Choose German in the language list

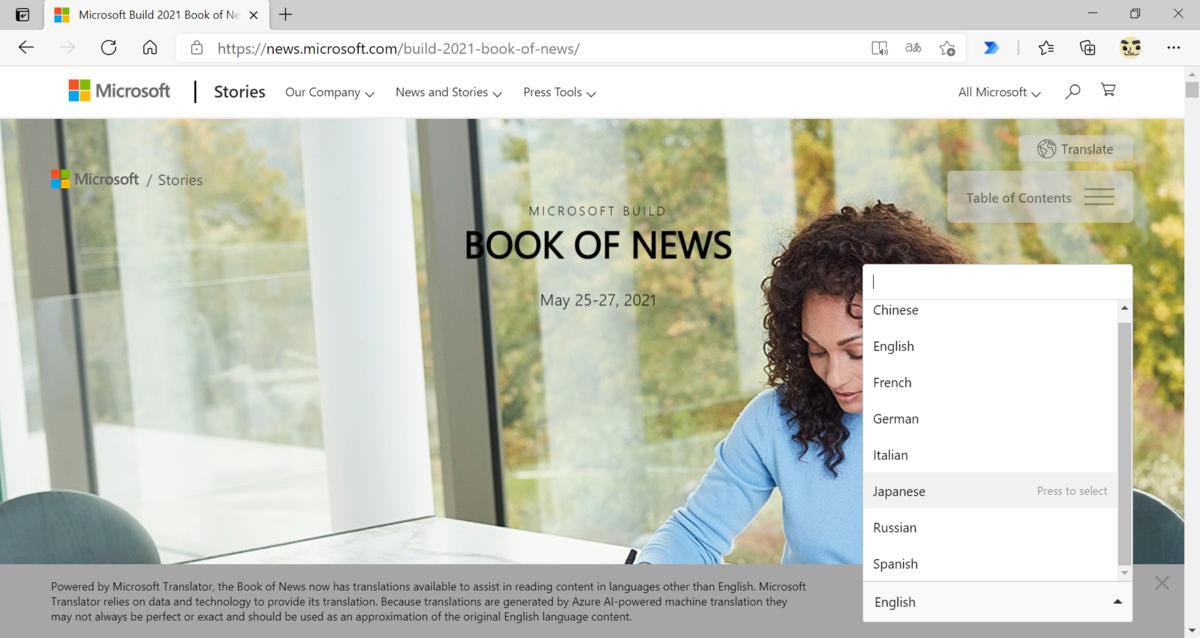990,418
